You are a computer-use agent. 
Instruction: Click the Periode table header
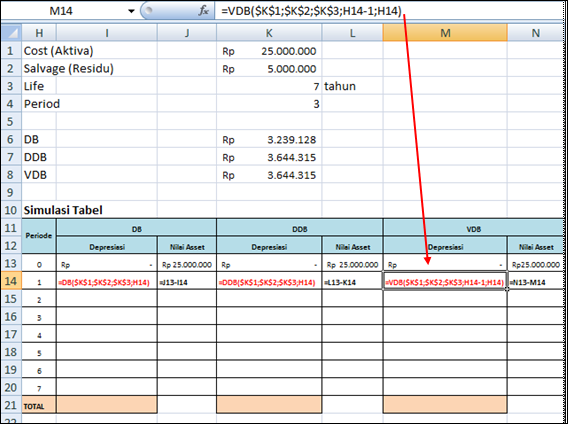39,236
